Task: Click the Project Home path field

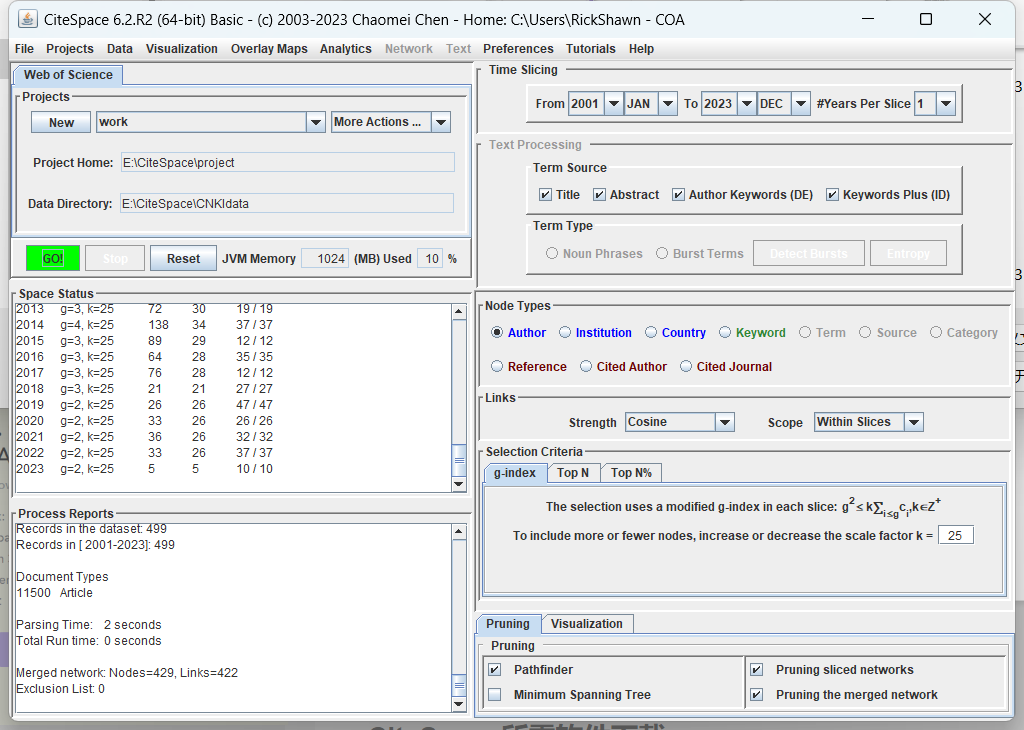Action: 287,163
